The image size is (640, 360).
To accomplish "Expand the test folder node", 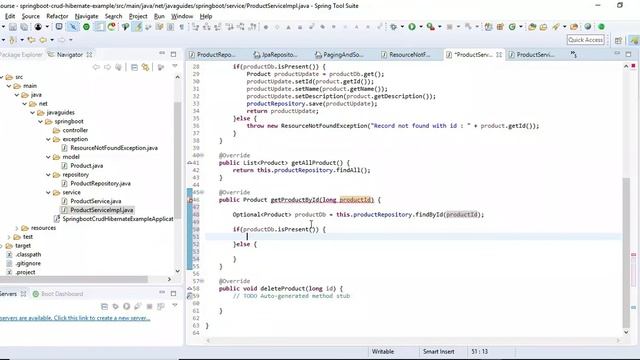I will [x=9, y=237].
